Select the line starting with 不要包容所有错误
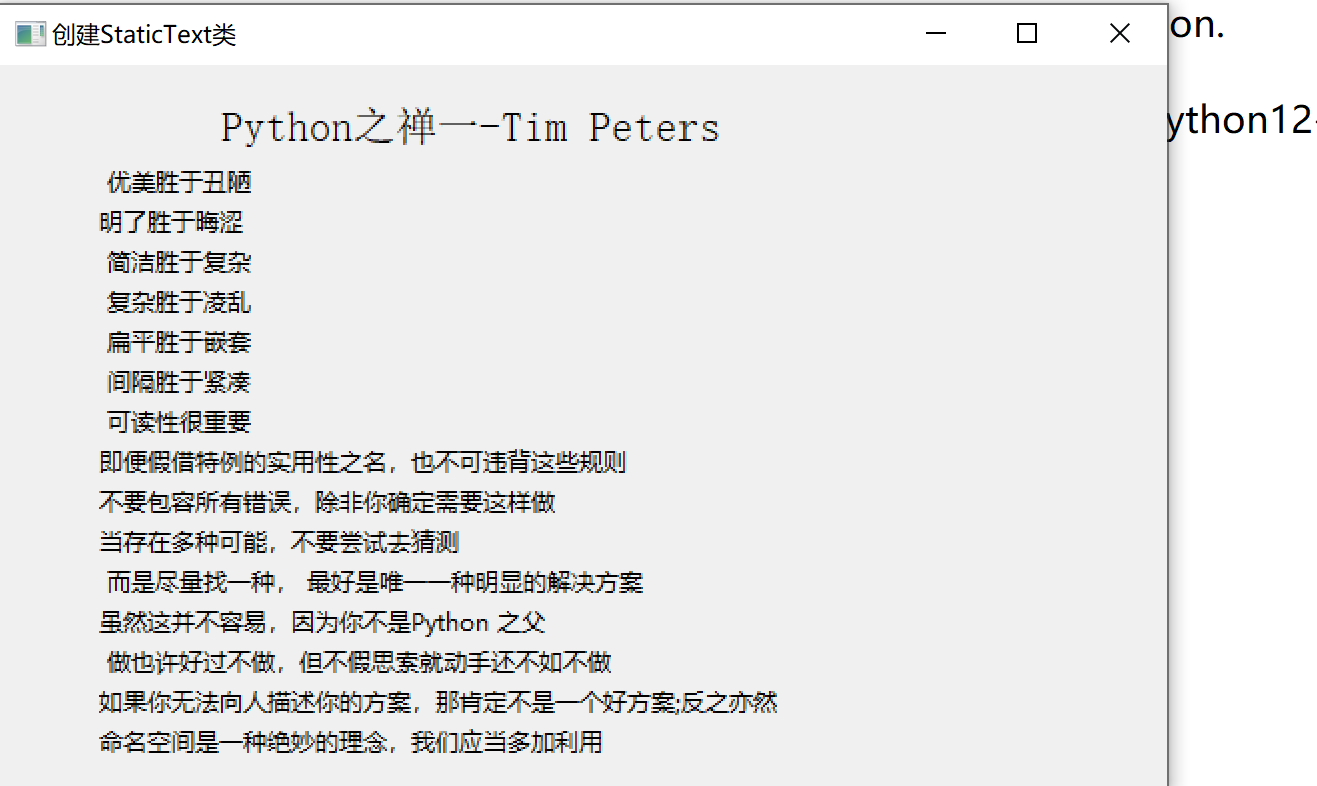Screen dimensions: 1317x786 [x=327, y=502]
